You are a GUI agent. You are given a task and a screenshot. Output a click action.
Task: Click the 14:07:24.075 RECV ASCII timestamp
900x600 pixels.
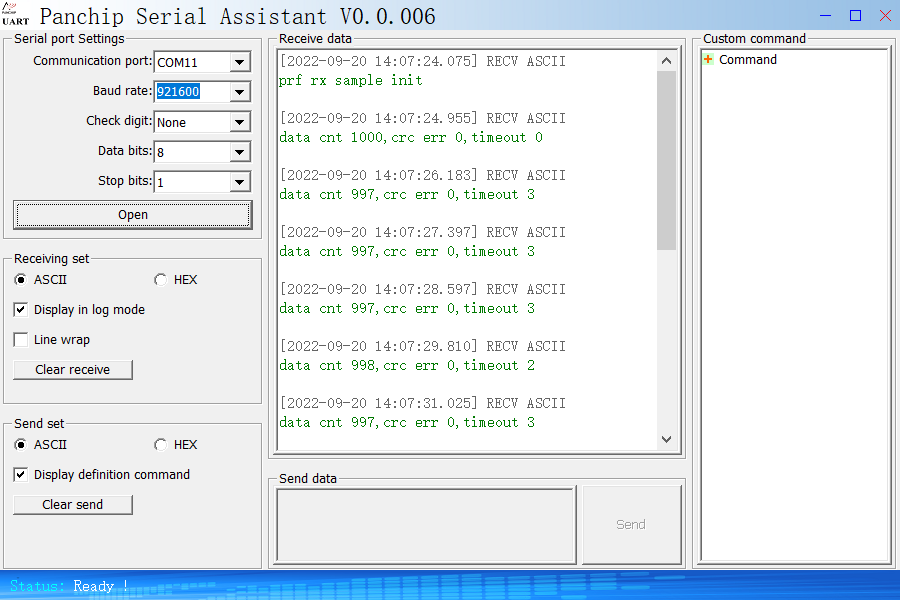point(422,61)
